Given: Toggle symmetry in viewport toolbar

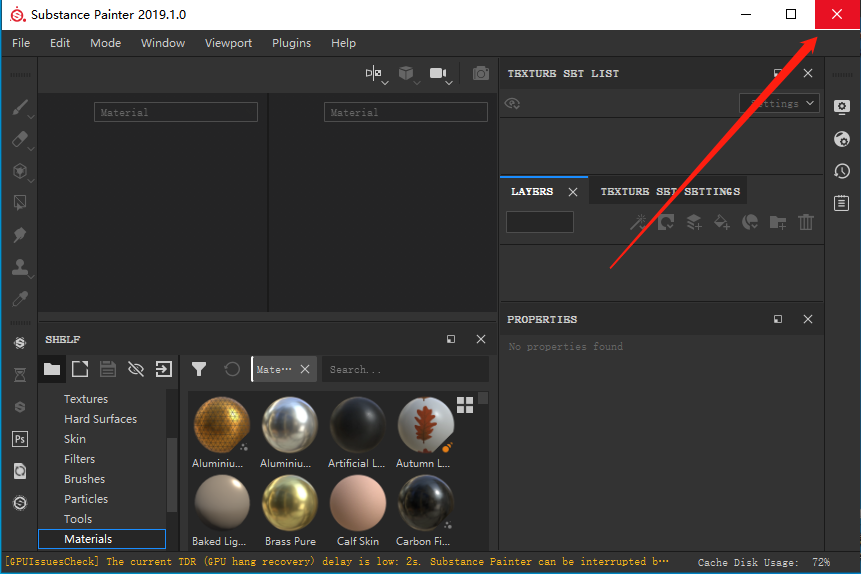Looking at the screenshot, I should point(373,73).
